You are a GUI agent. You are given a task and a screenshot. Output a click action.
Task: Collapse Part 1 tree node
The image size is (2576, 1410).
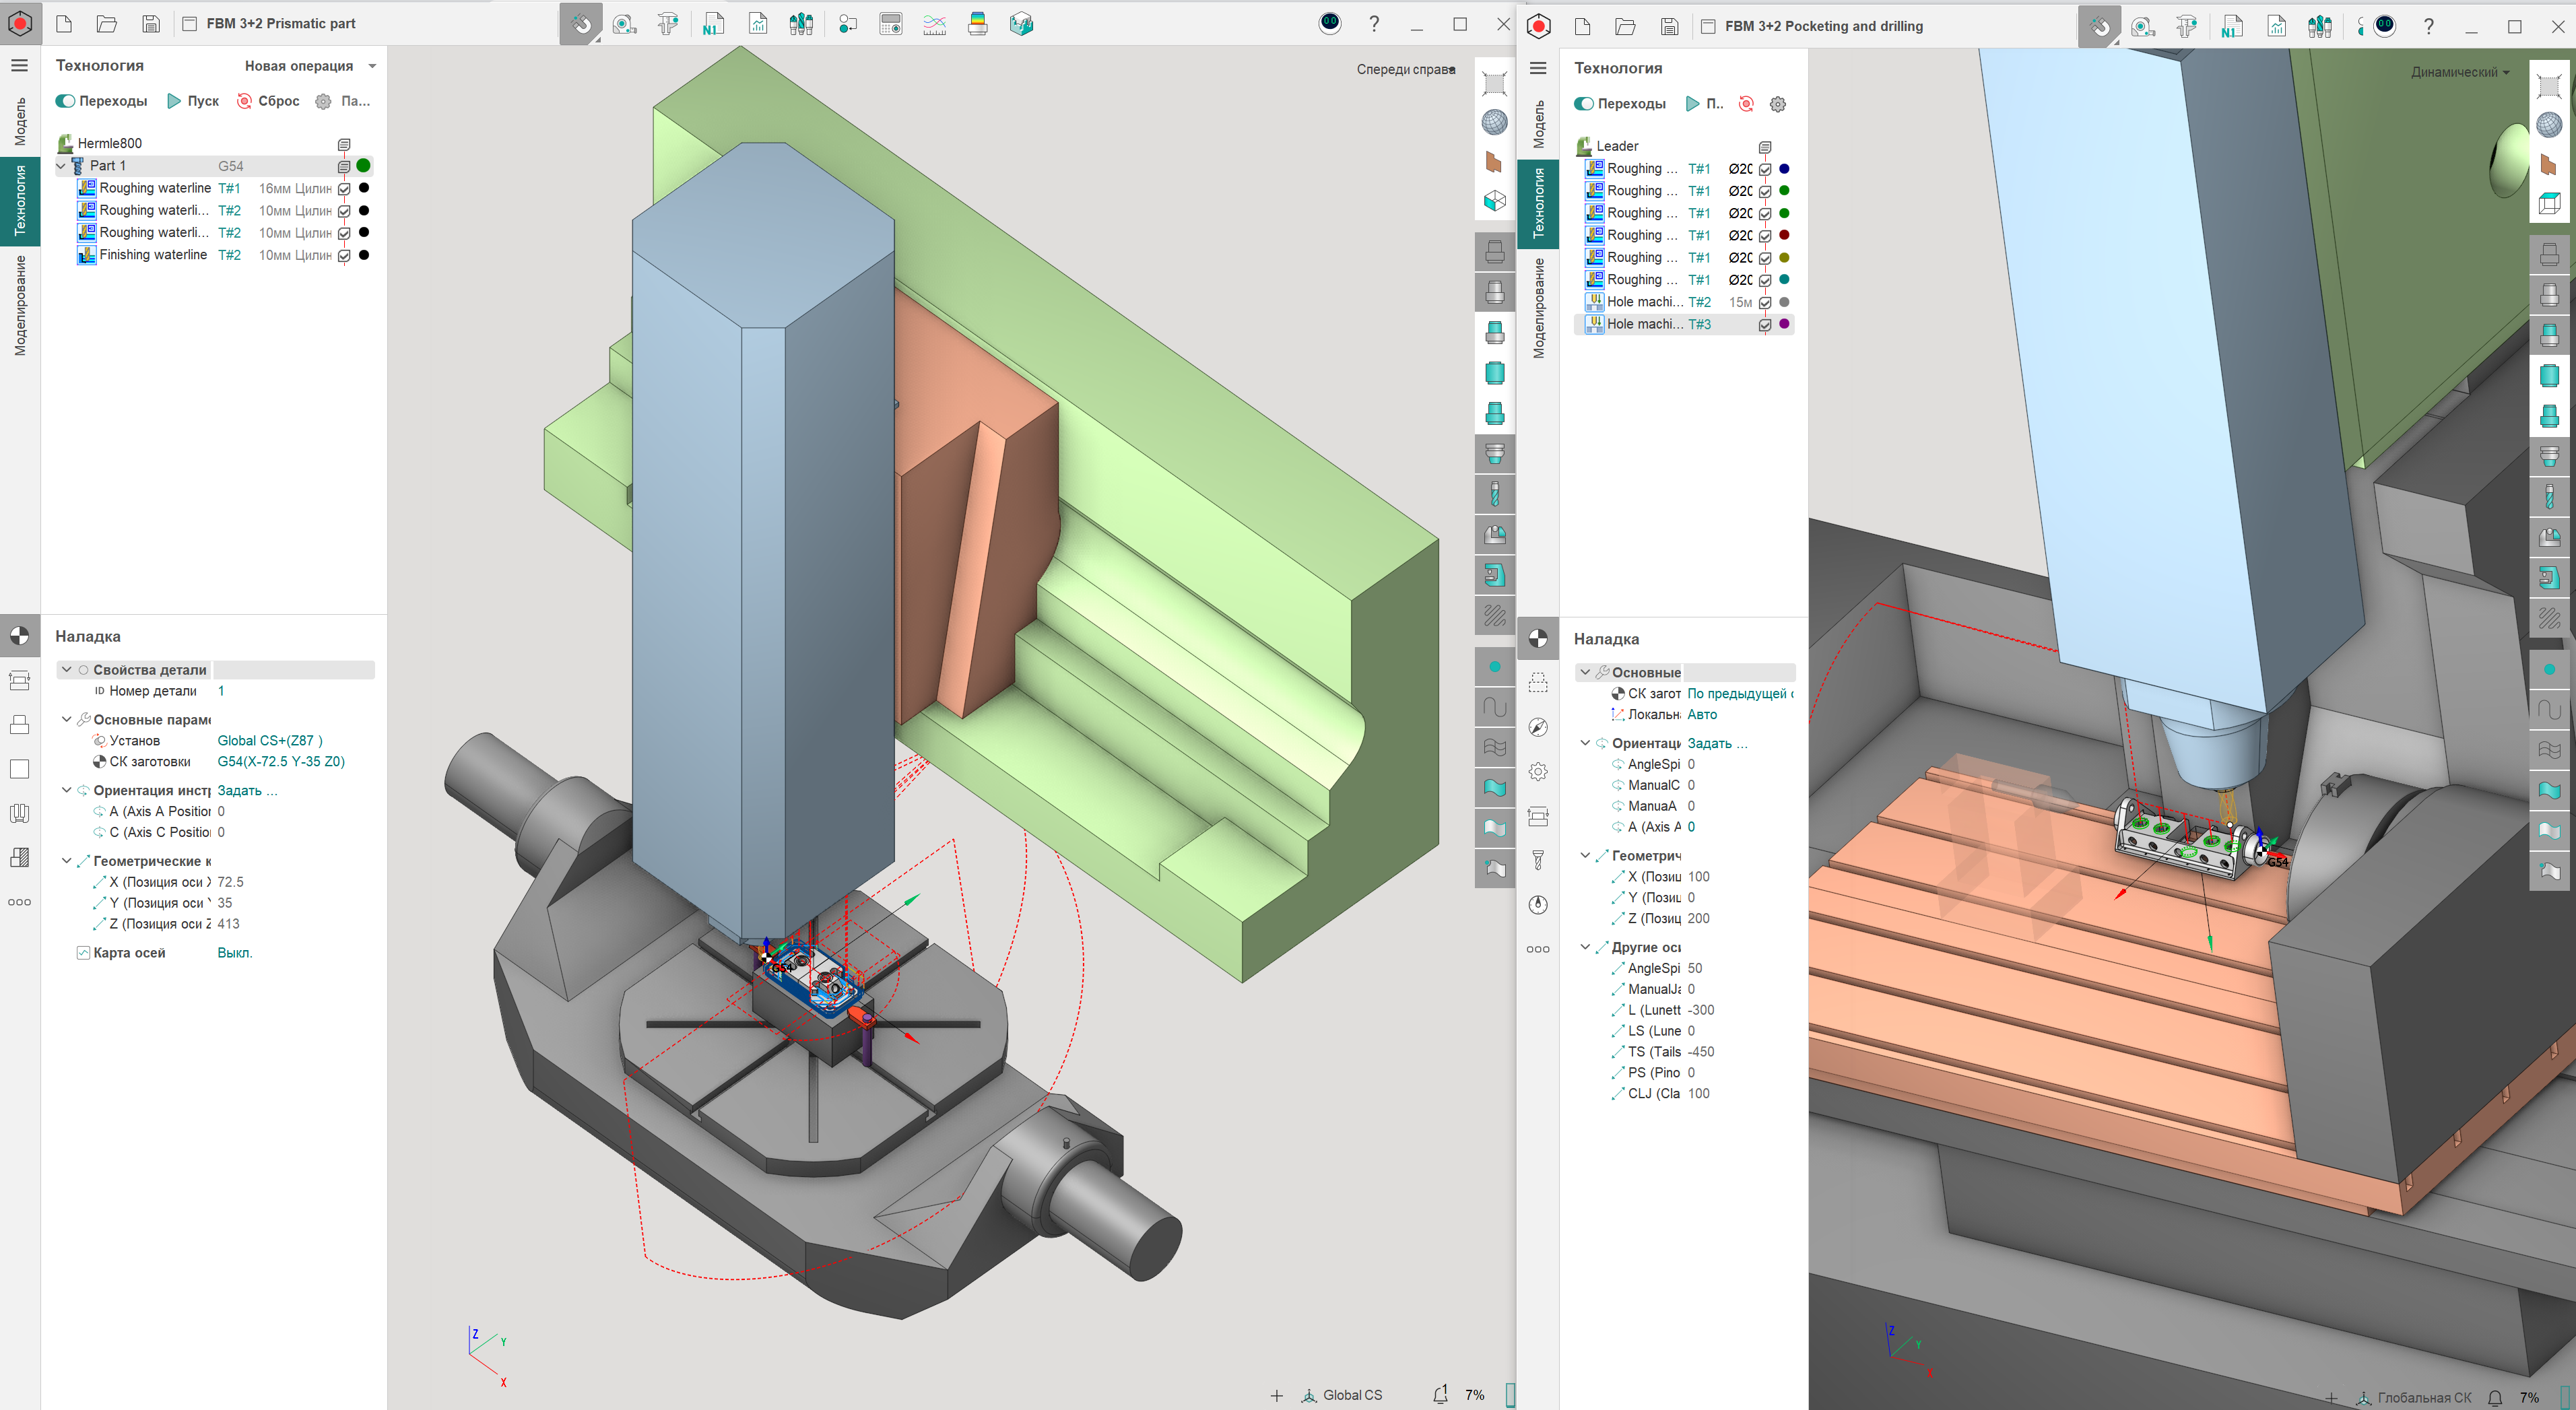coord(62,166)
